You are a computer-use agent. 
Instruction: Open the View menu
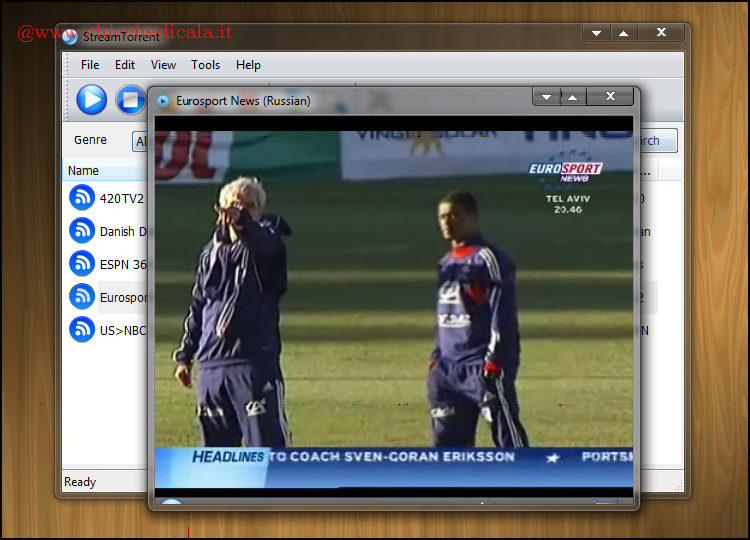pyautogui.click(x=163, y=65)
